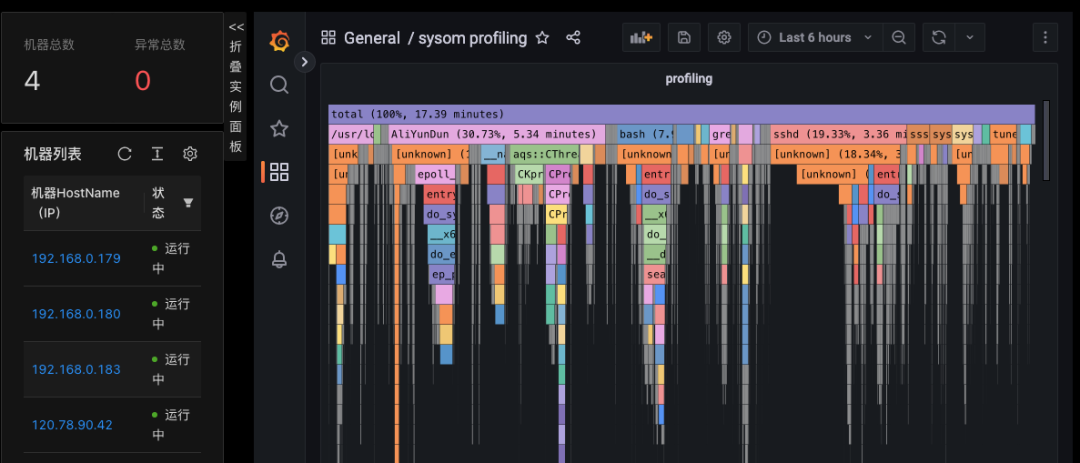Expand the Grafana sidebar with arrow button

pyautogui.click(x=304, y=63)
